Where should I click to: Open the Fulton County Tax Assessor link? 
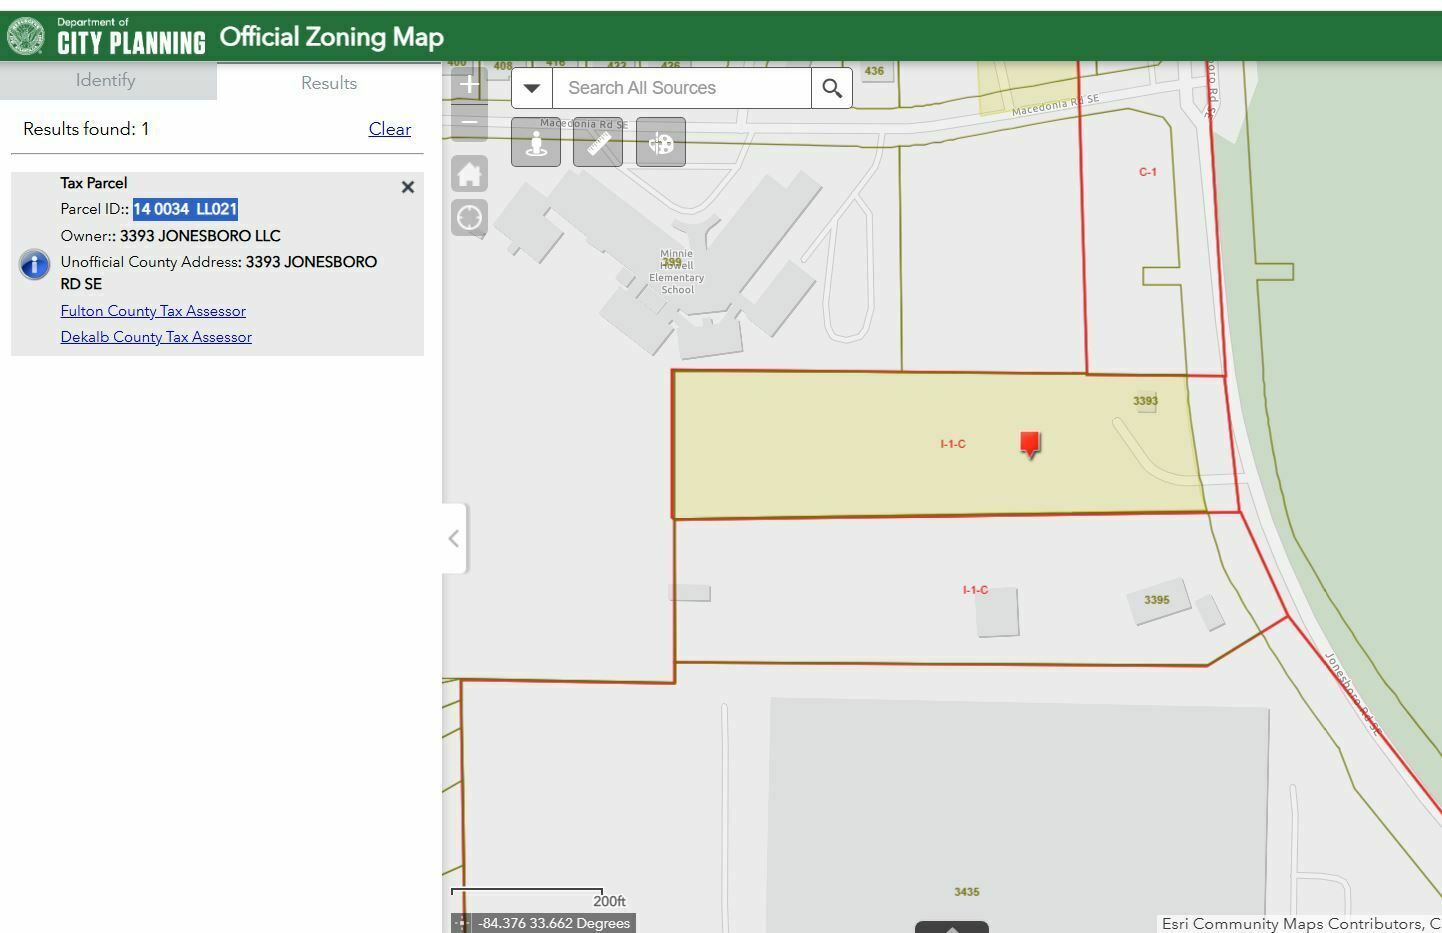pyautogui.click(x=153, y=311)
